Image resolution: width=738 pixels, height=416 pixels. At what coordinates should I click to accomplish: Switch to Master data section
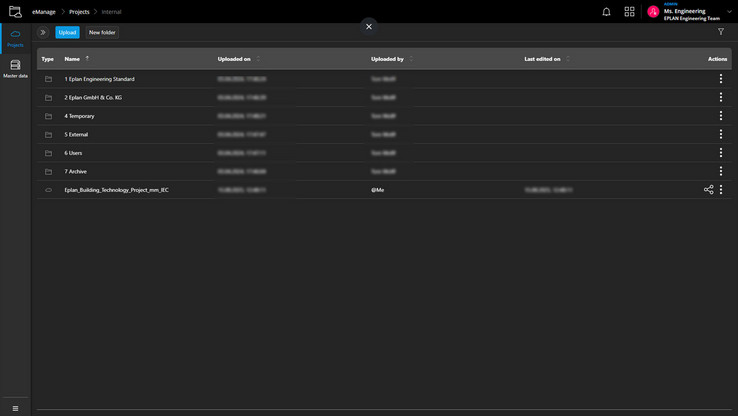[x=15, y=68]
